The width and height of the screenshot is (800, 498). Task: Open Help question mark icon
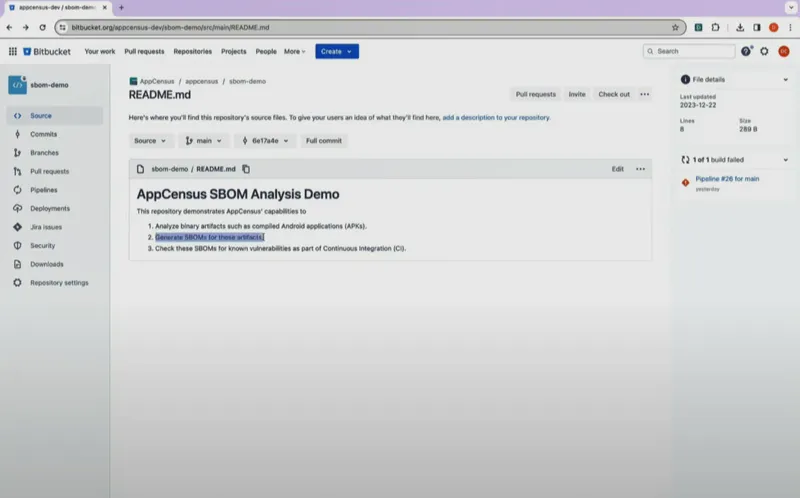coord(746,51)
